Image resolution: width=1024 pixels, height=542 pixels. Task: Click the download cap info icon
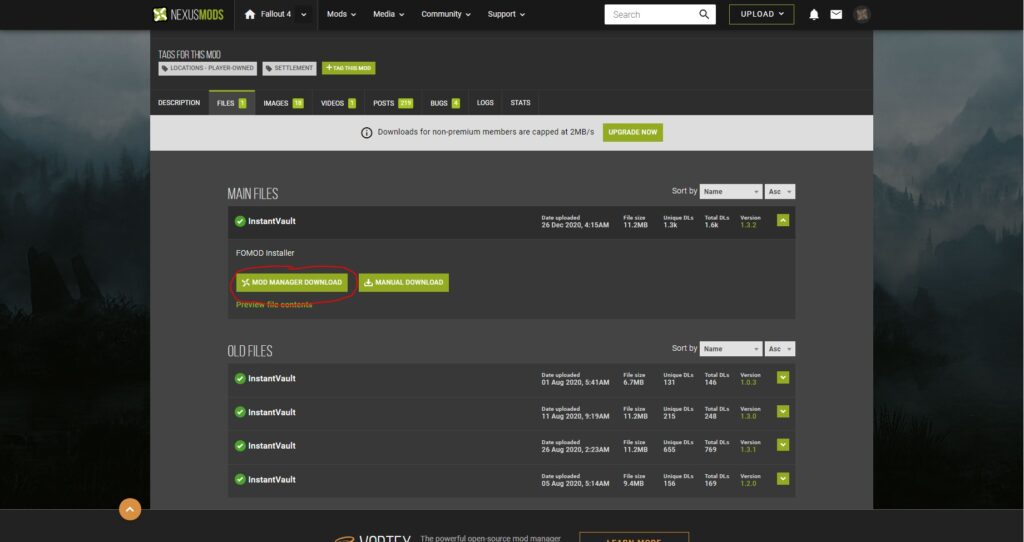point(366,133)
